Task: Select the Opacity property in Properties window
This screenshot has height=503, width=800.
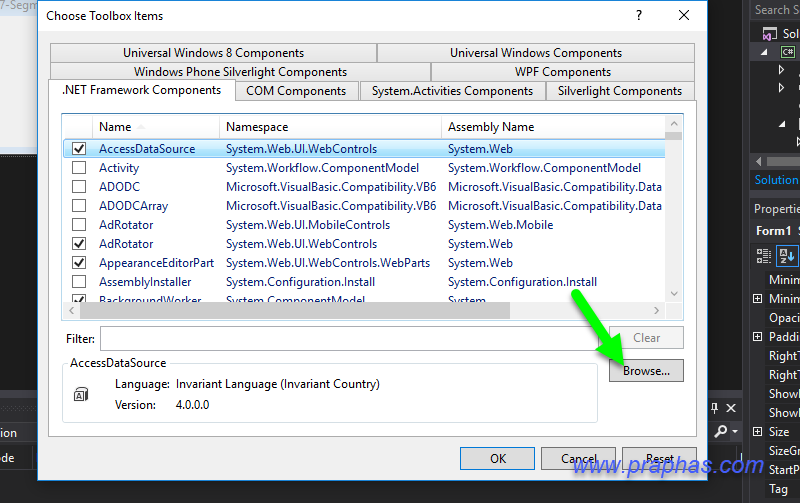Action: pos(784,318)
